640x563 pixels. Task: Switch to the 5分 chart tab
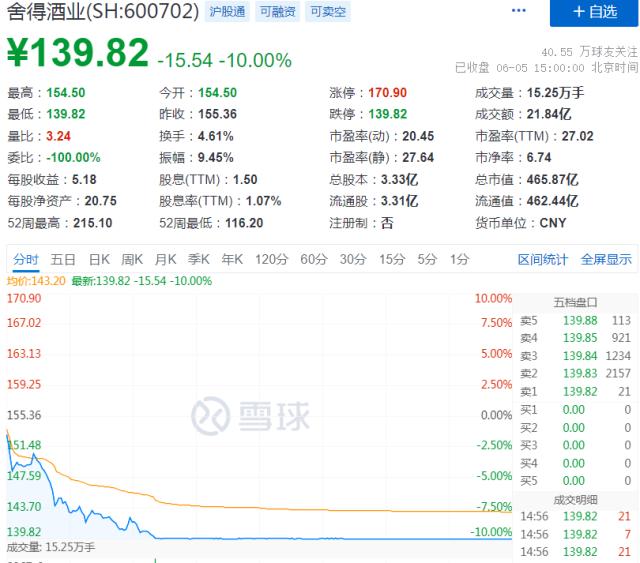tap(427, 259)
